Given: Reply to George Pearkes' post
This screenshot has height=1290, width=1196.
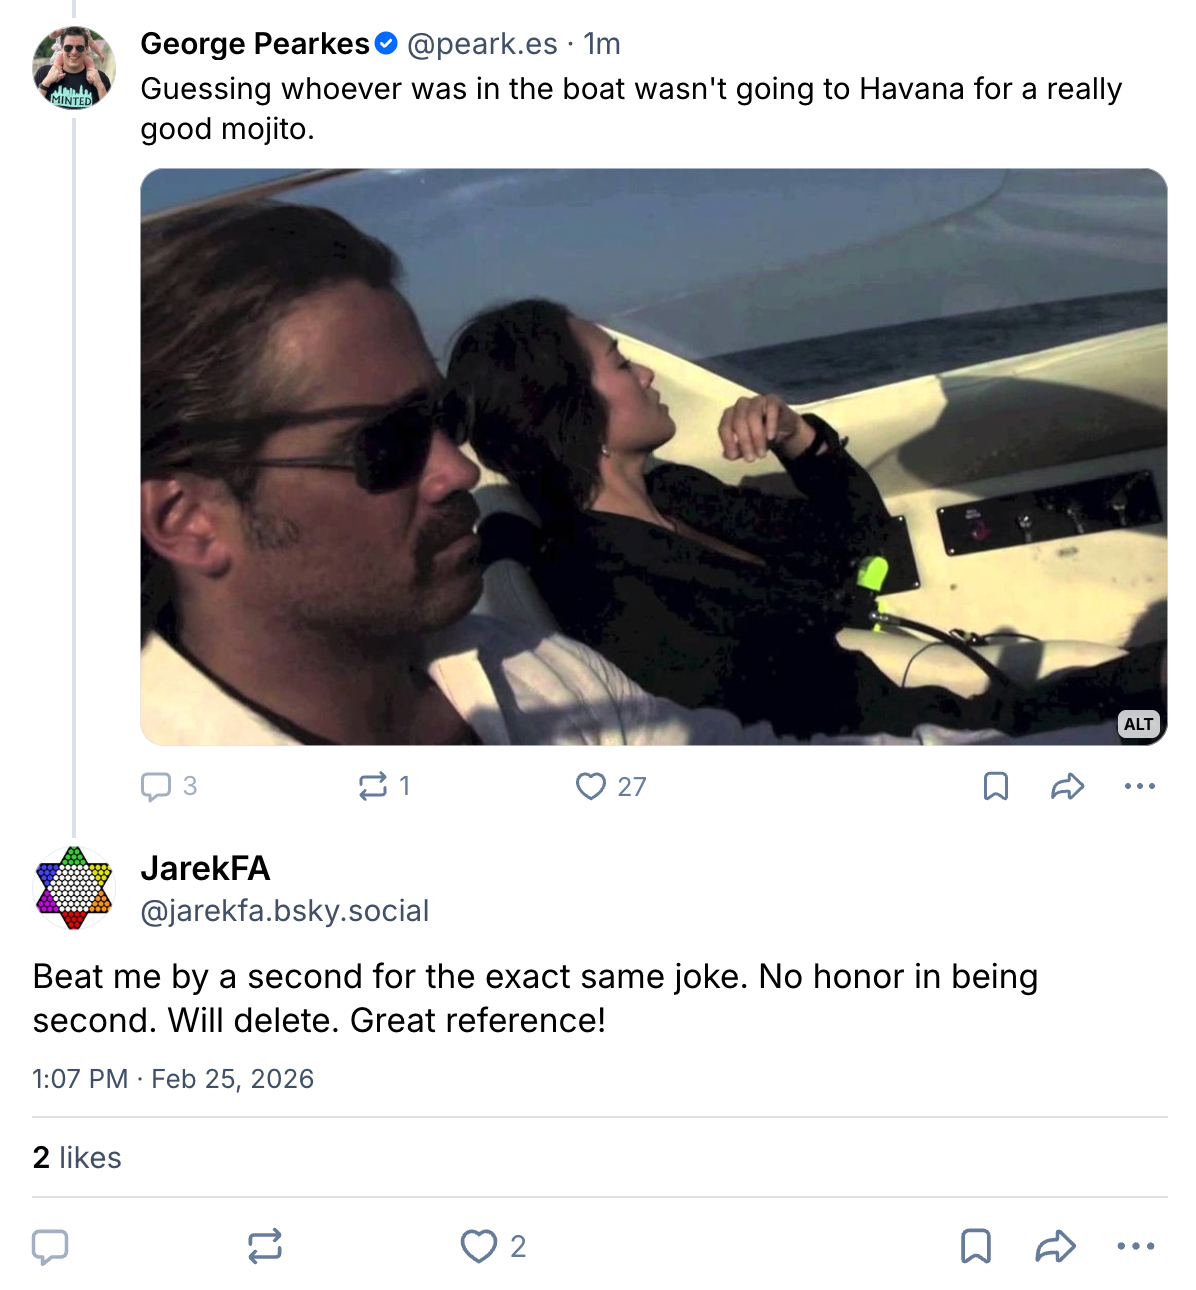Looking at the screenshot, I should [x=156, y=786].
